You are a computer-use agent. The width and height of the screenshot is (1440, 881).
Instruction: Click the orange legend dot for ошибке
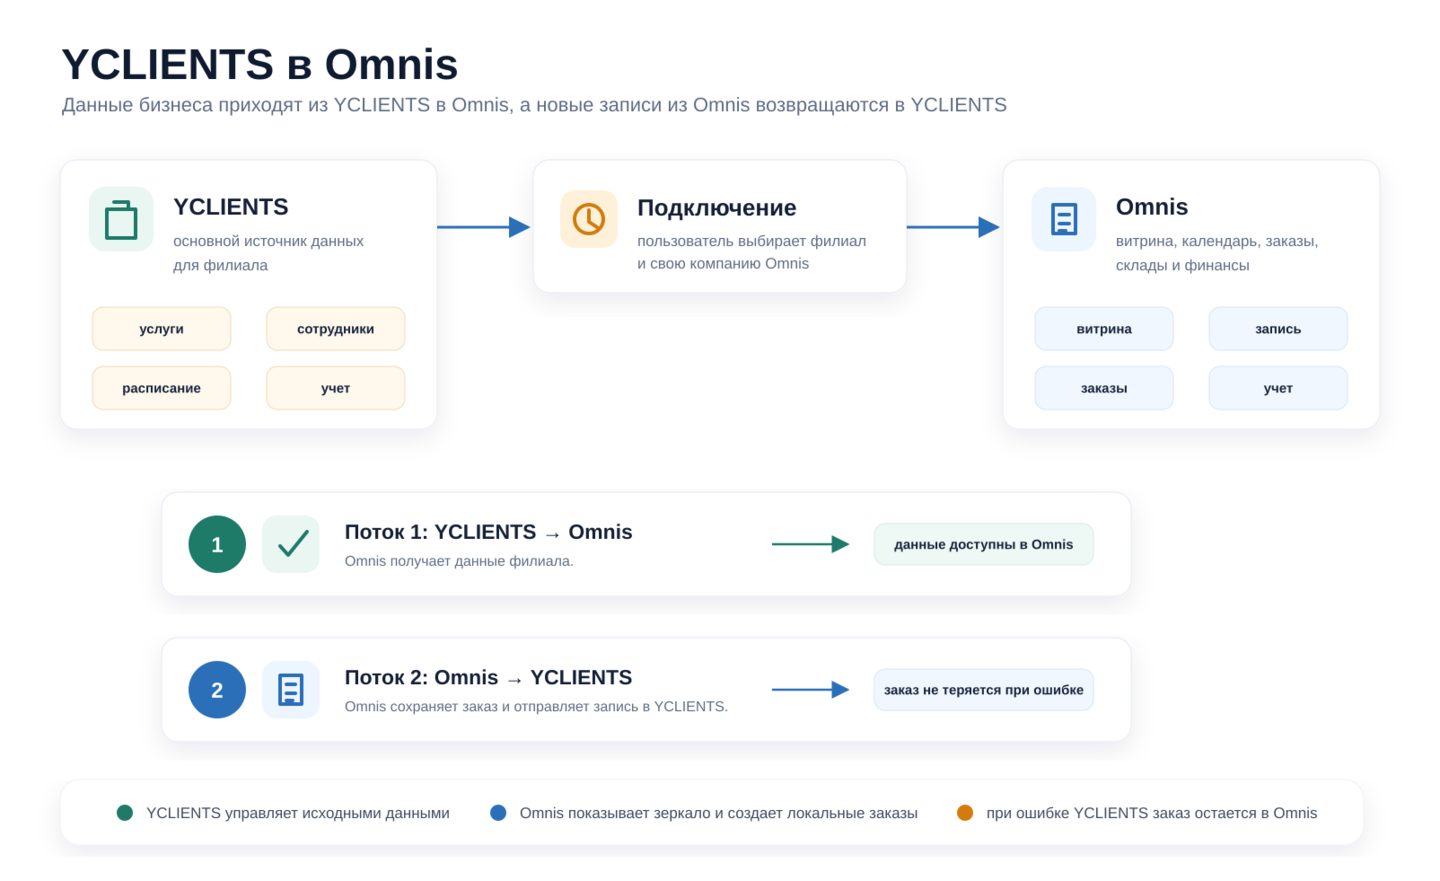tap(965, 813)
